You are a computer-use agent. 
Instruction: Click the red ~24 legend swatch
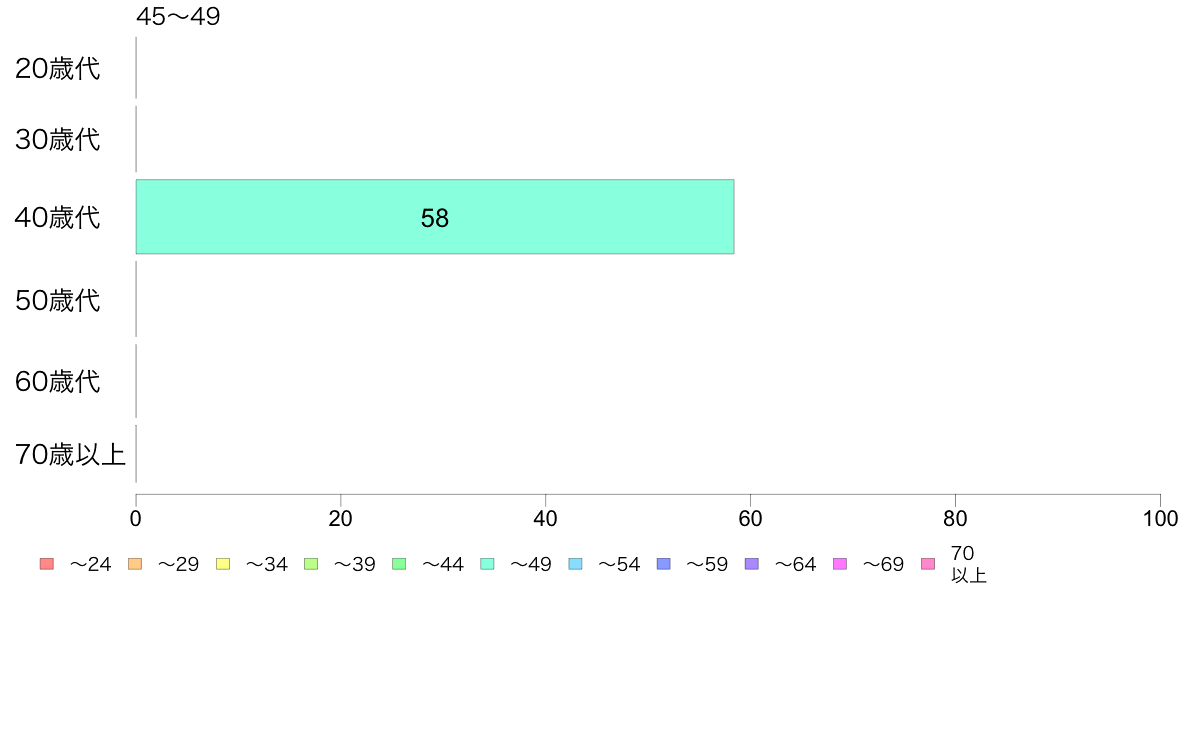click(x=47, y=564)
